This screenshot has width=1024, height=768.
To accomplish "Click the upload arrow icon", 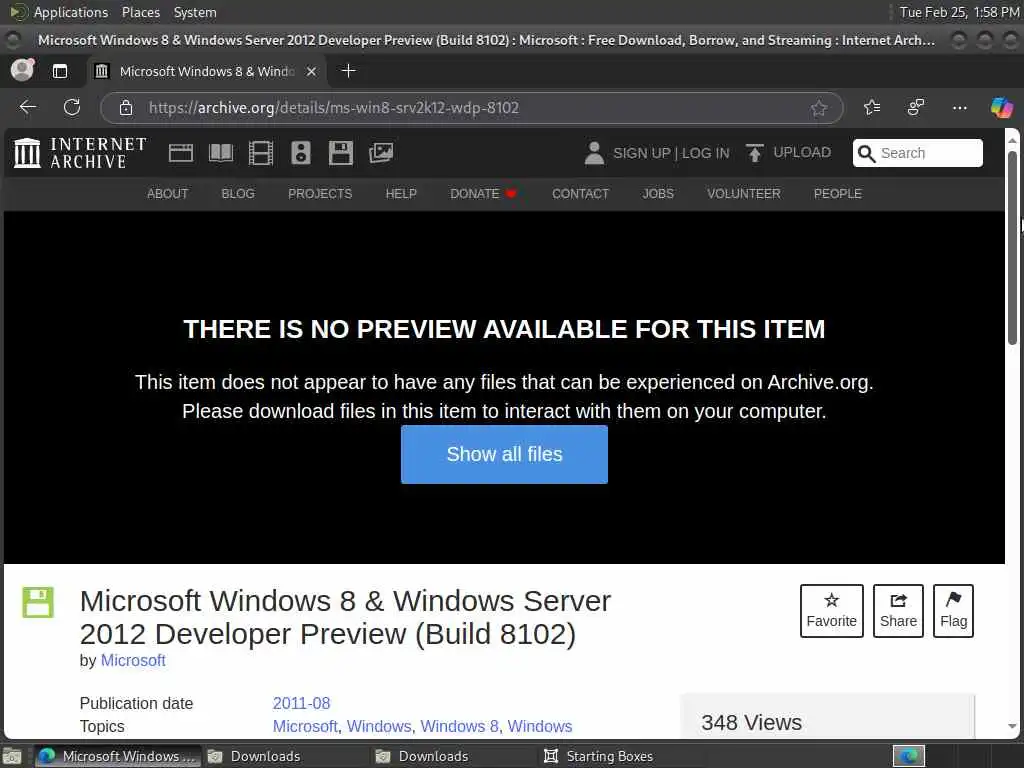I will pos(754,153).
